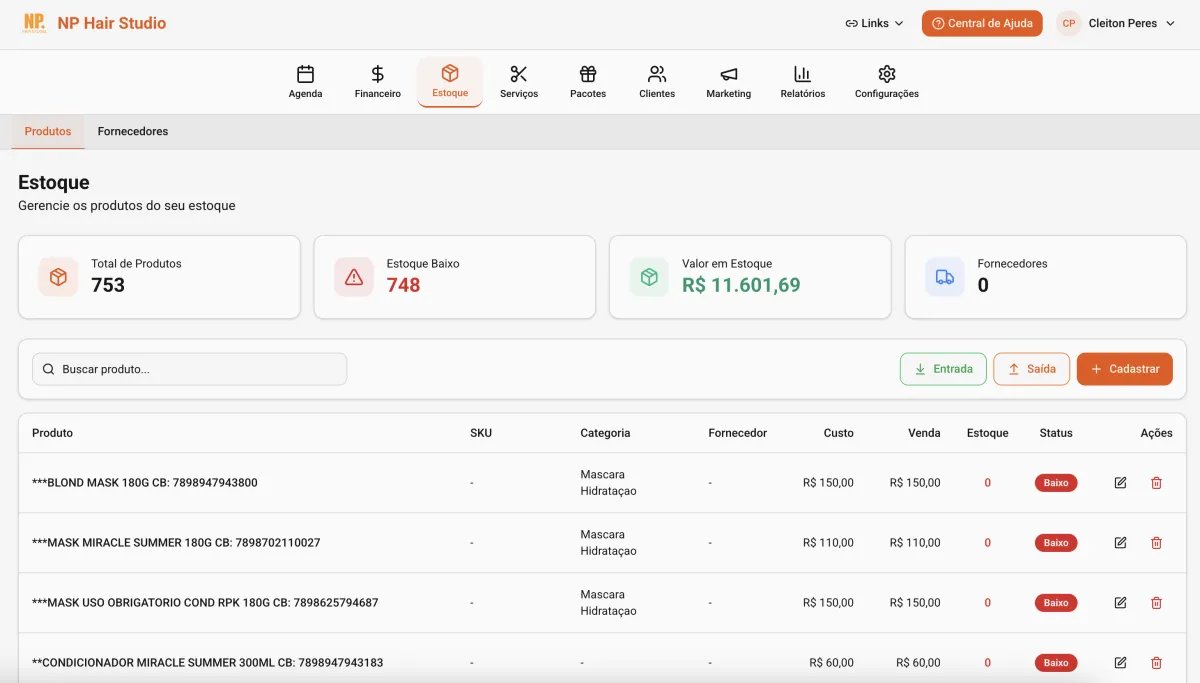The width and height of the screenshot is (1200, 683).
Task: Expand the Cleiton Peres account menu
Action: [x=1116, y=22]
